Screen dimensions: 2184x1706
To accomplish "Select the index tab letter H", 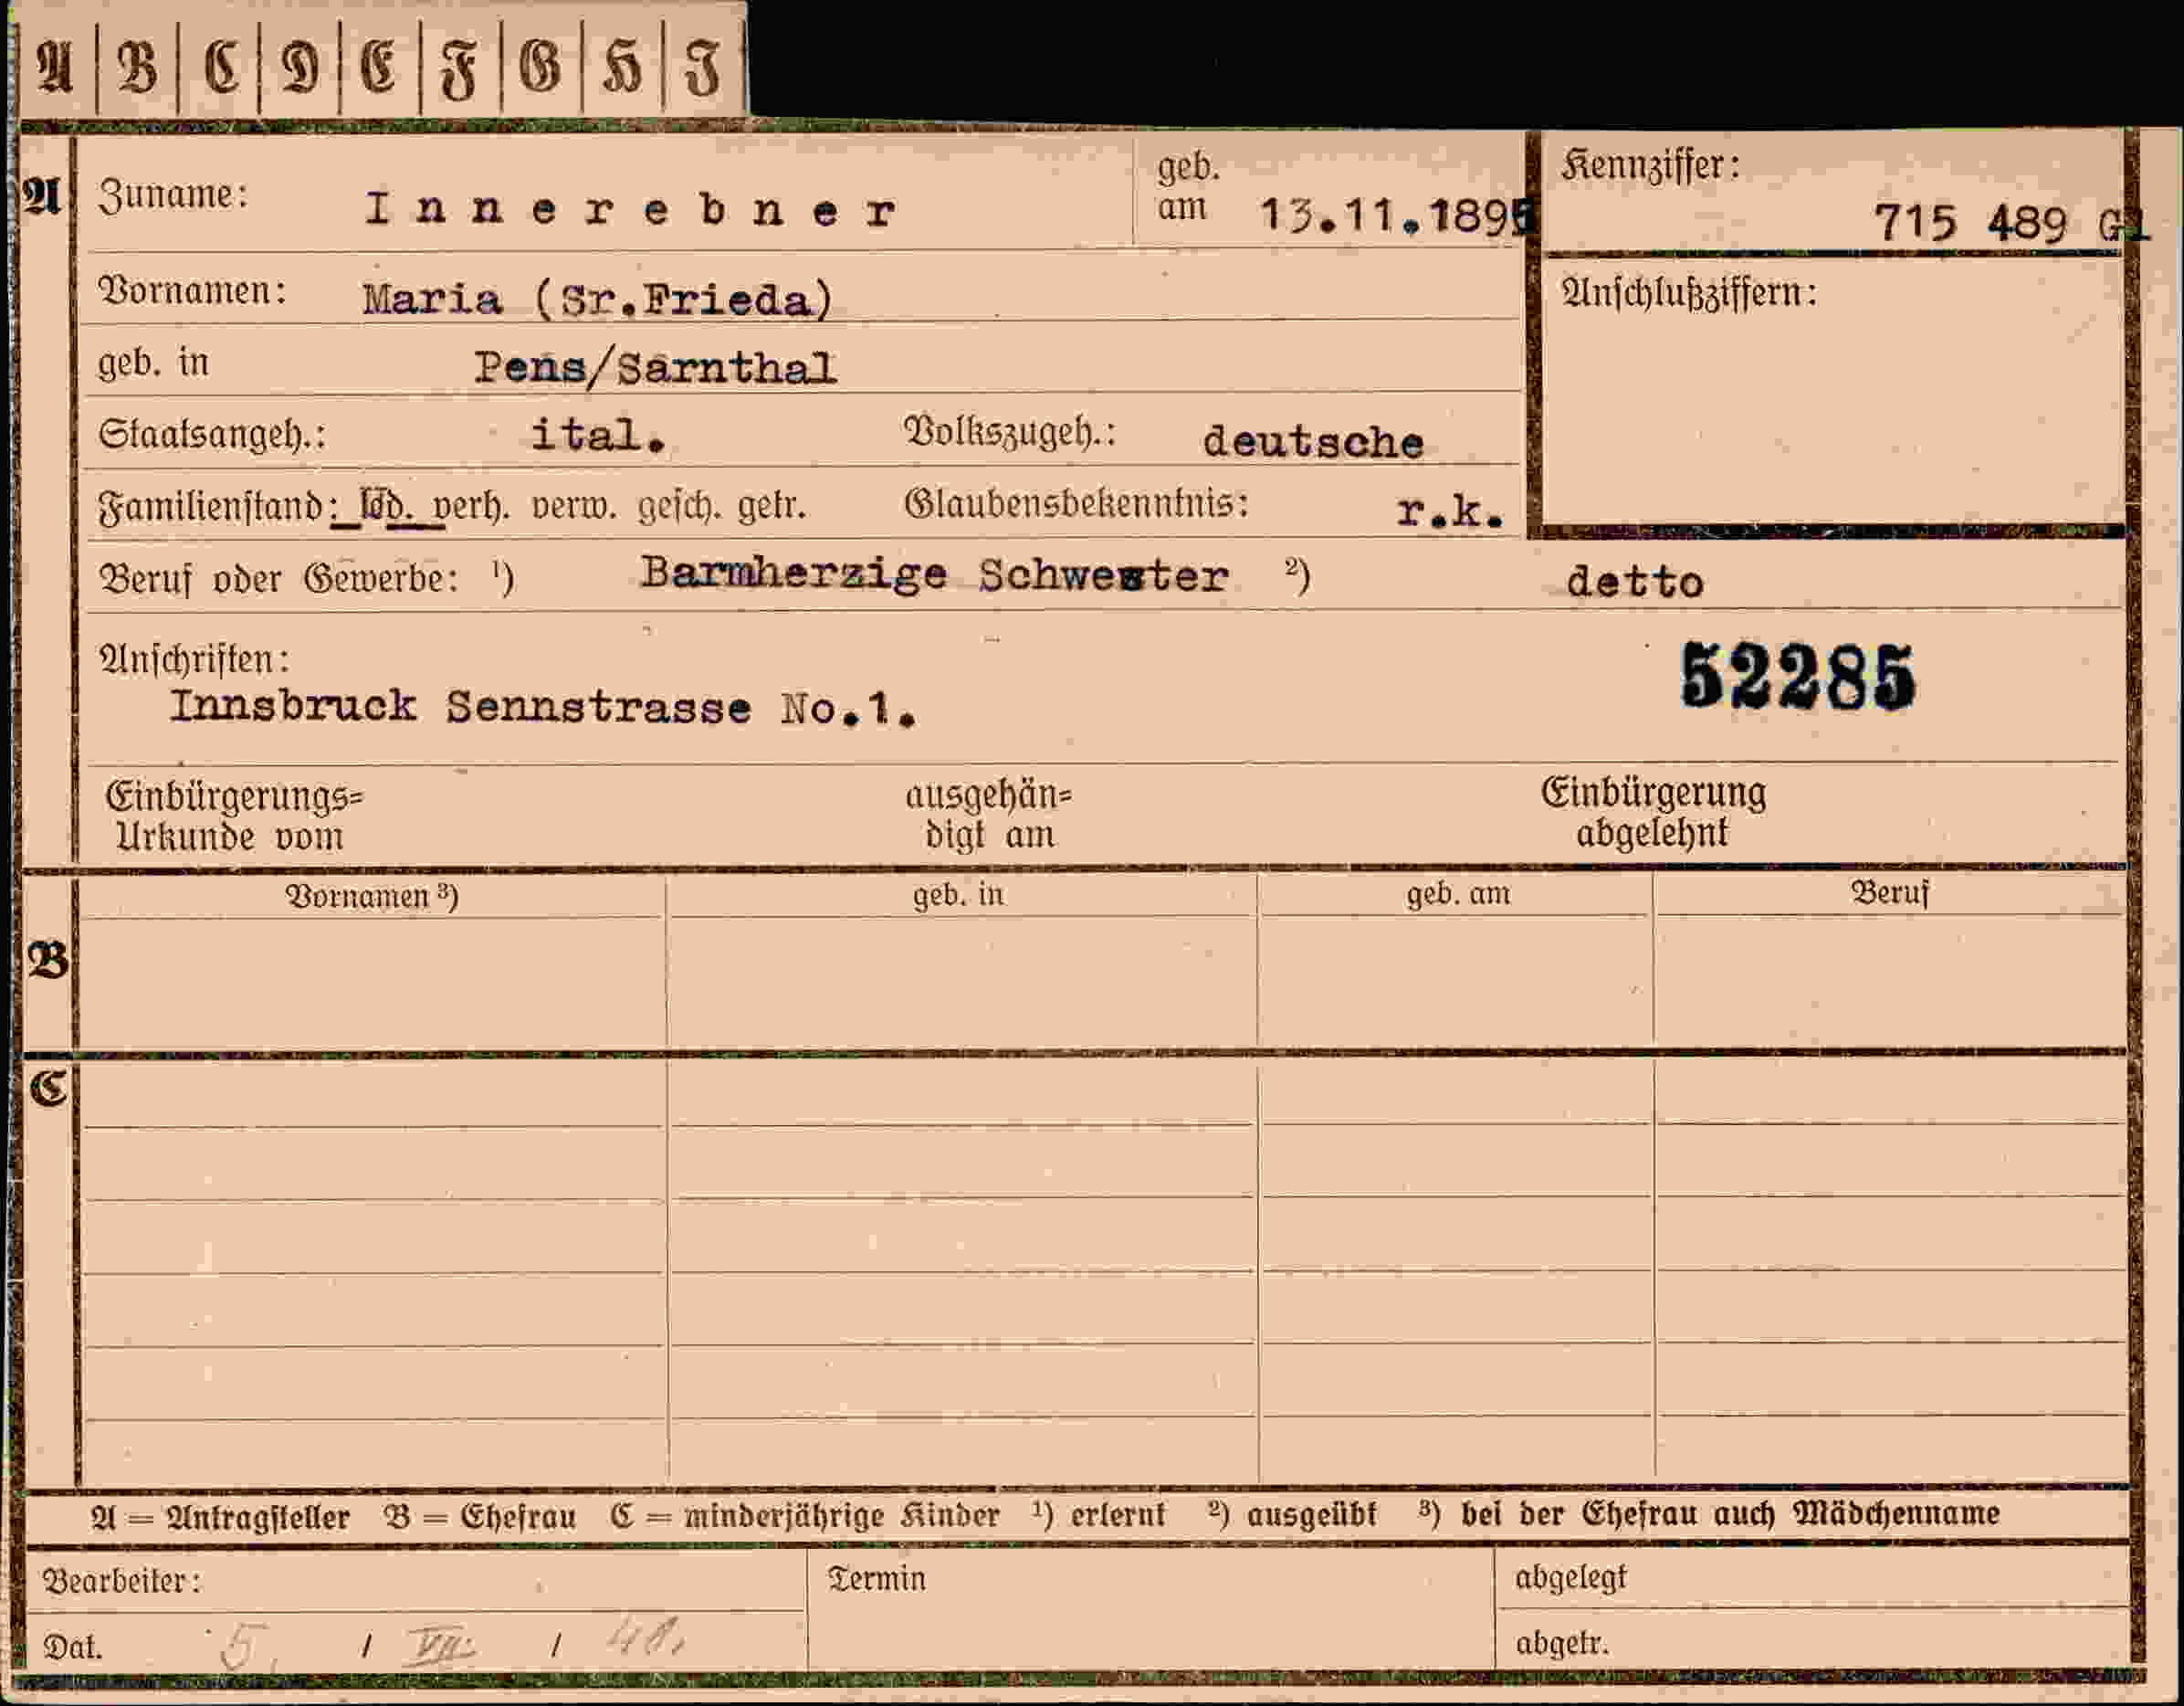I will (622, 69).
